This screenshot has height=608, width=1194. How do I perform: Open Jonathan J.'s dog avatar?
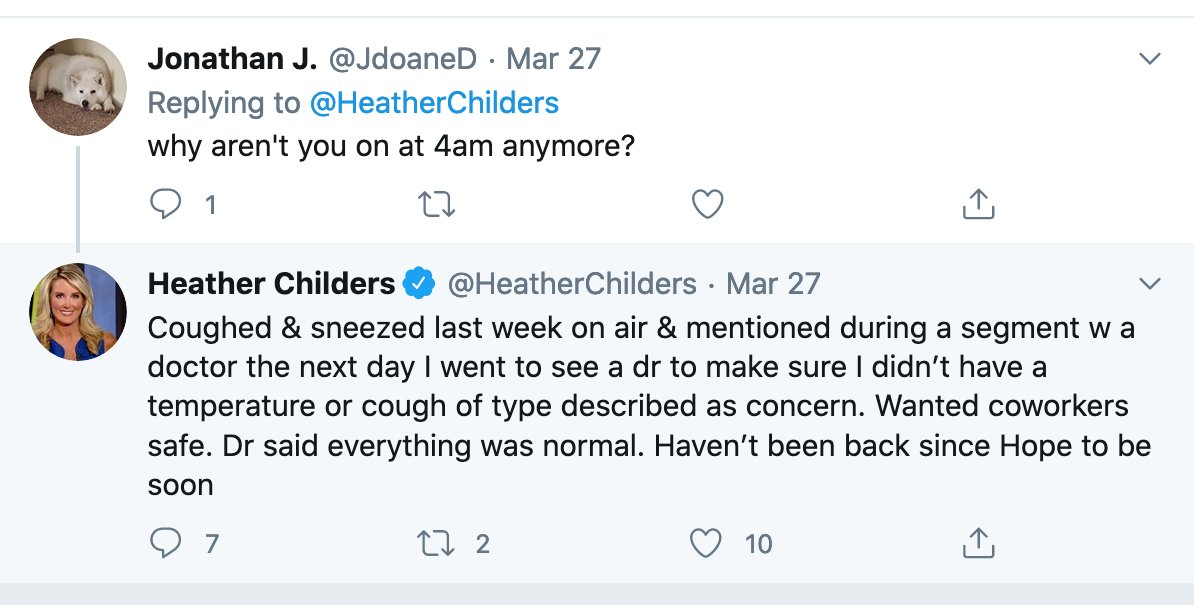pyautogui.click(x=78, y=87)
